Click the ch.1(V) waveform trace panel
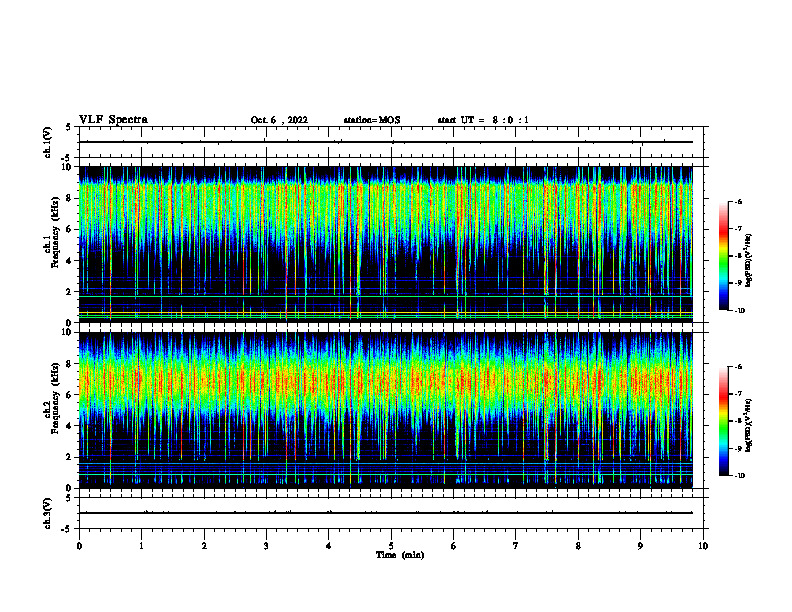 tap(391, 142)
